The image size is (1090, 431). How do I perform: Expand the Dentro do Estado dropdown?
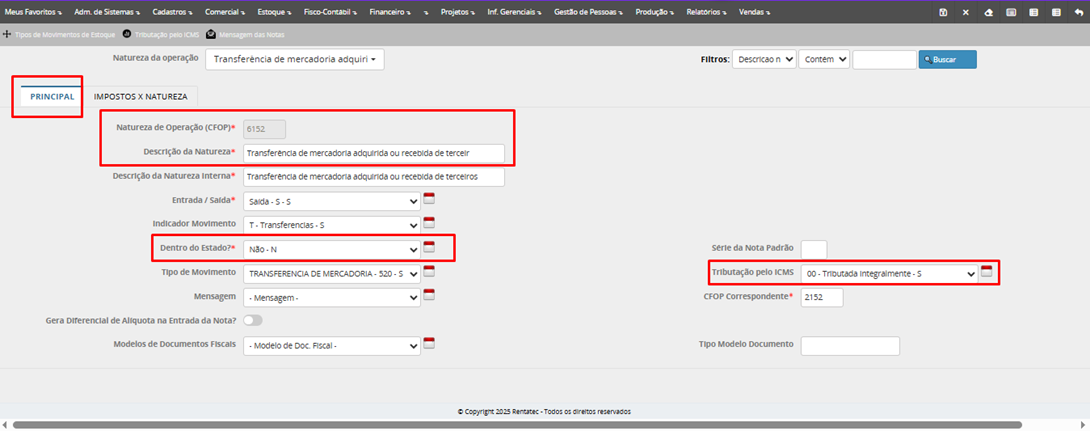coord(332,249)
